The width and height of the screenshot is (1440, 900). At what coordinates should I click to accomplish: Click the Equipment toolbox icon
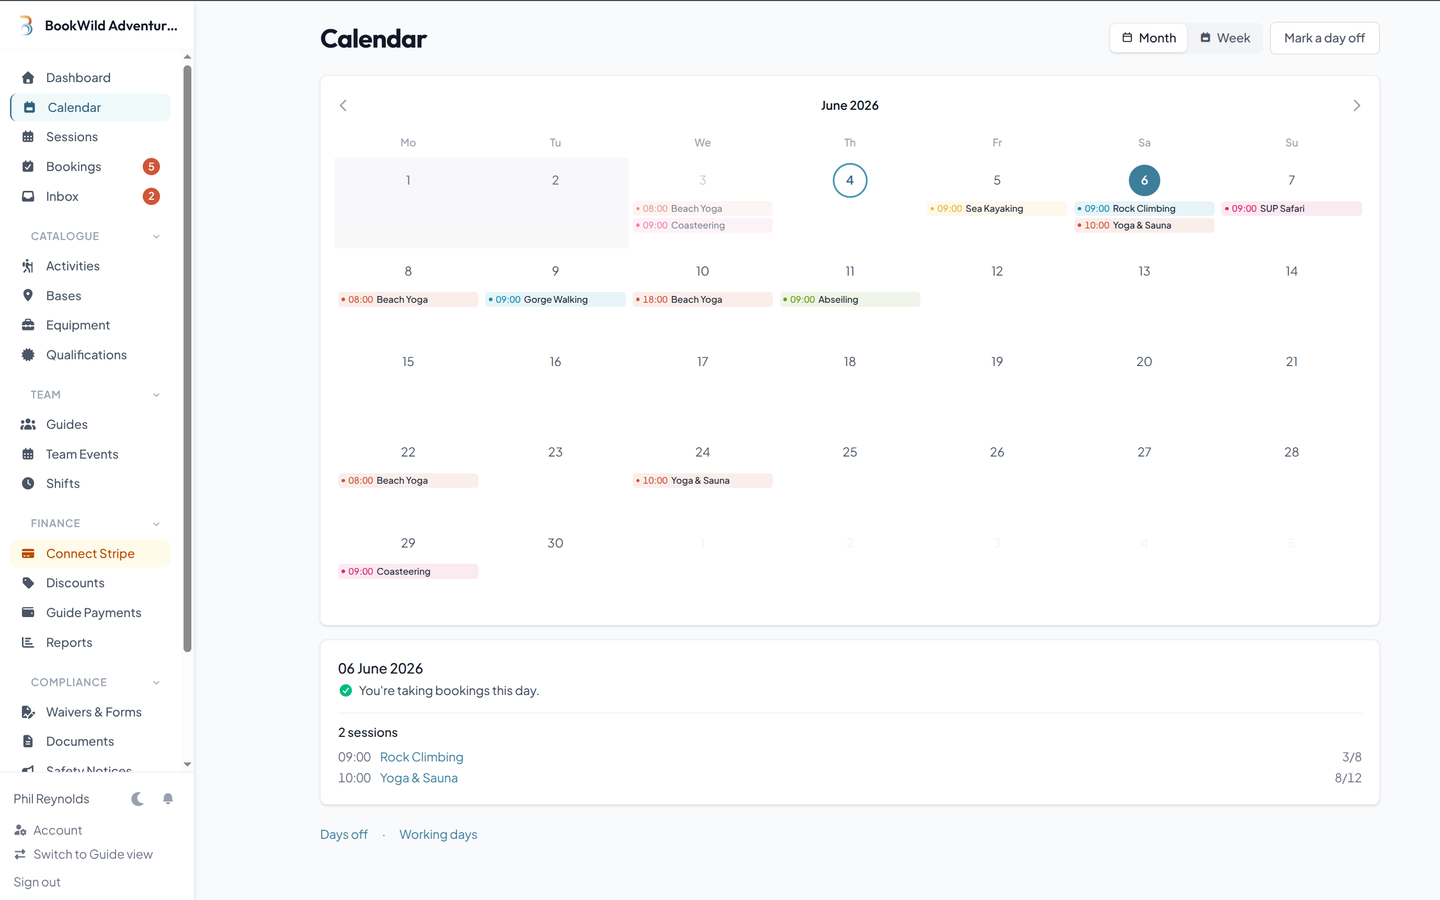(x=28, y=325)
